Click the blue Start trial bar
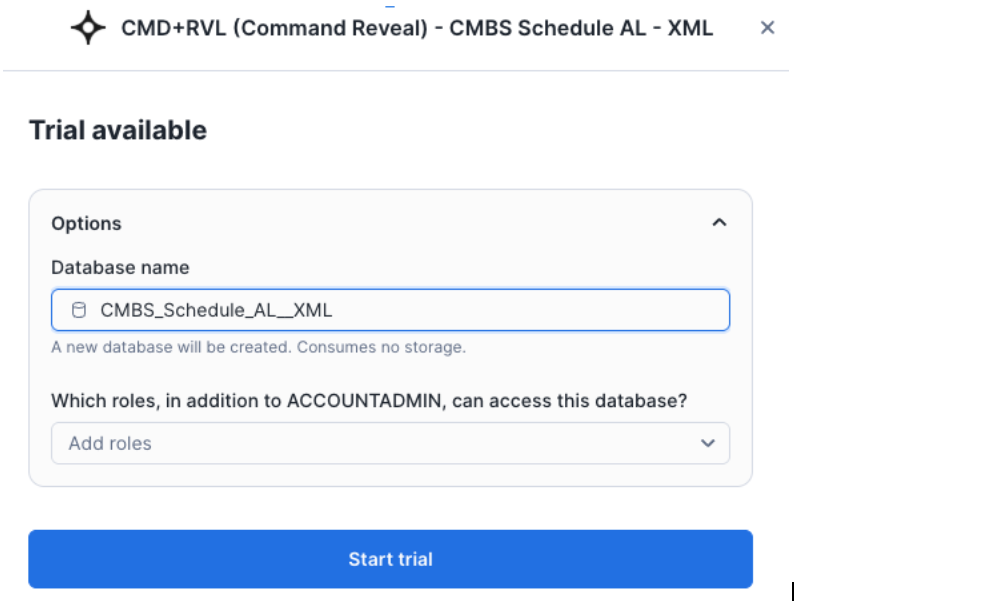Viewport: 1008px width, 601px height. pyautogui.click(x=391, y=559)
